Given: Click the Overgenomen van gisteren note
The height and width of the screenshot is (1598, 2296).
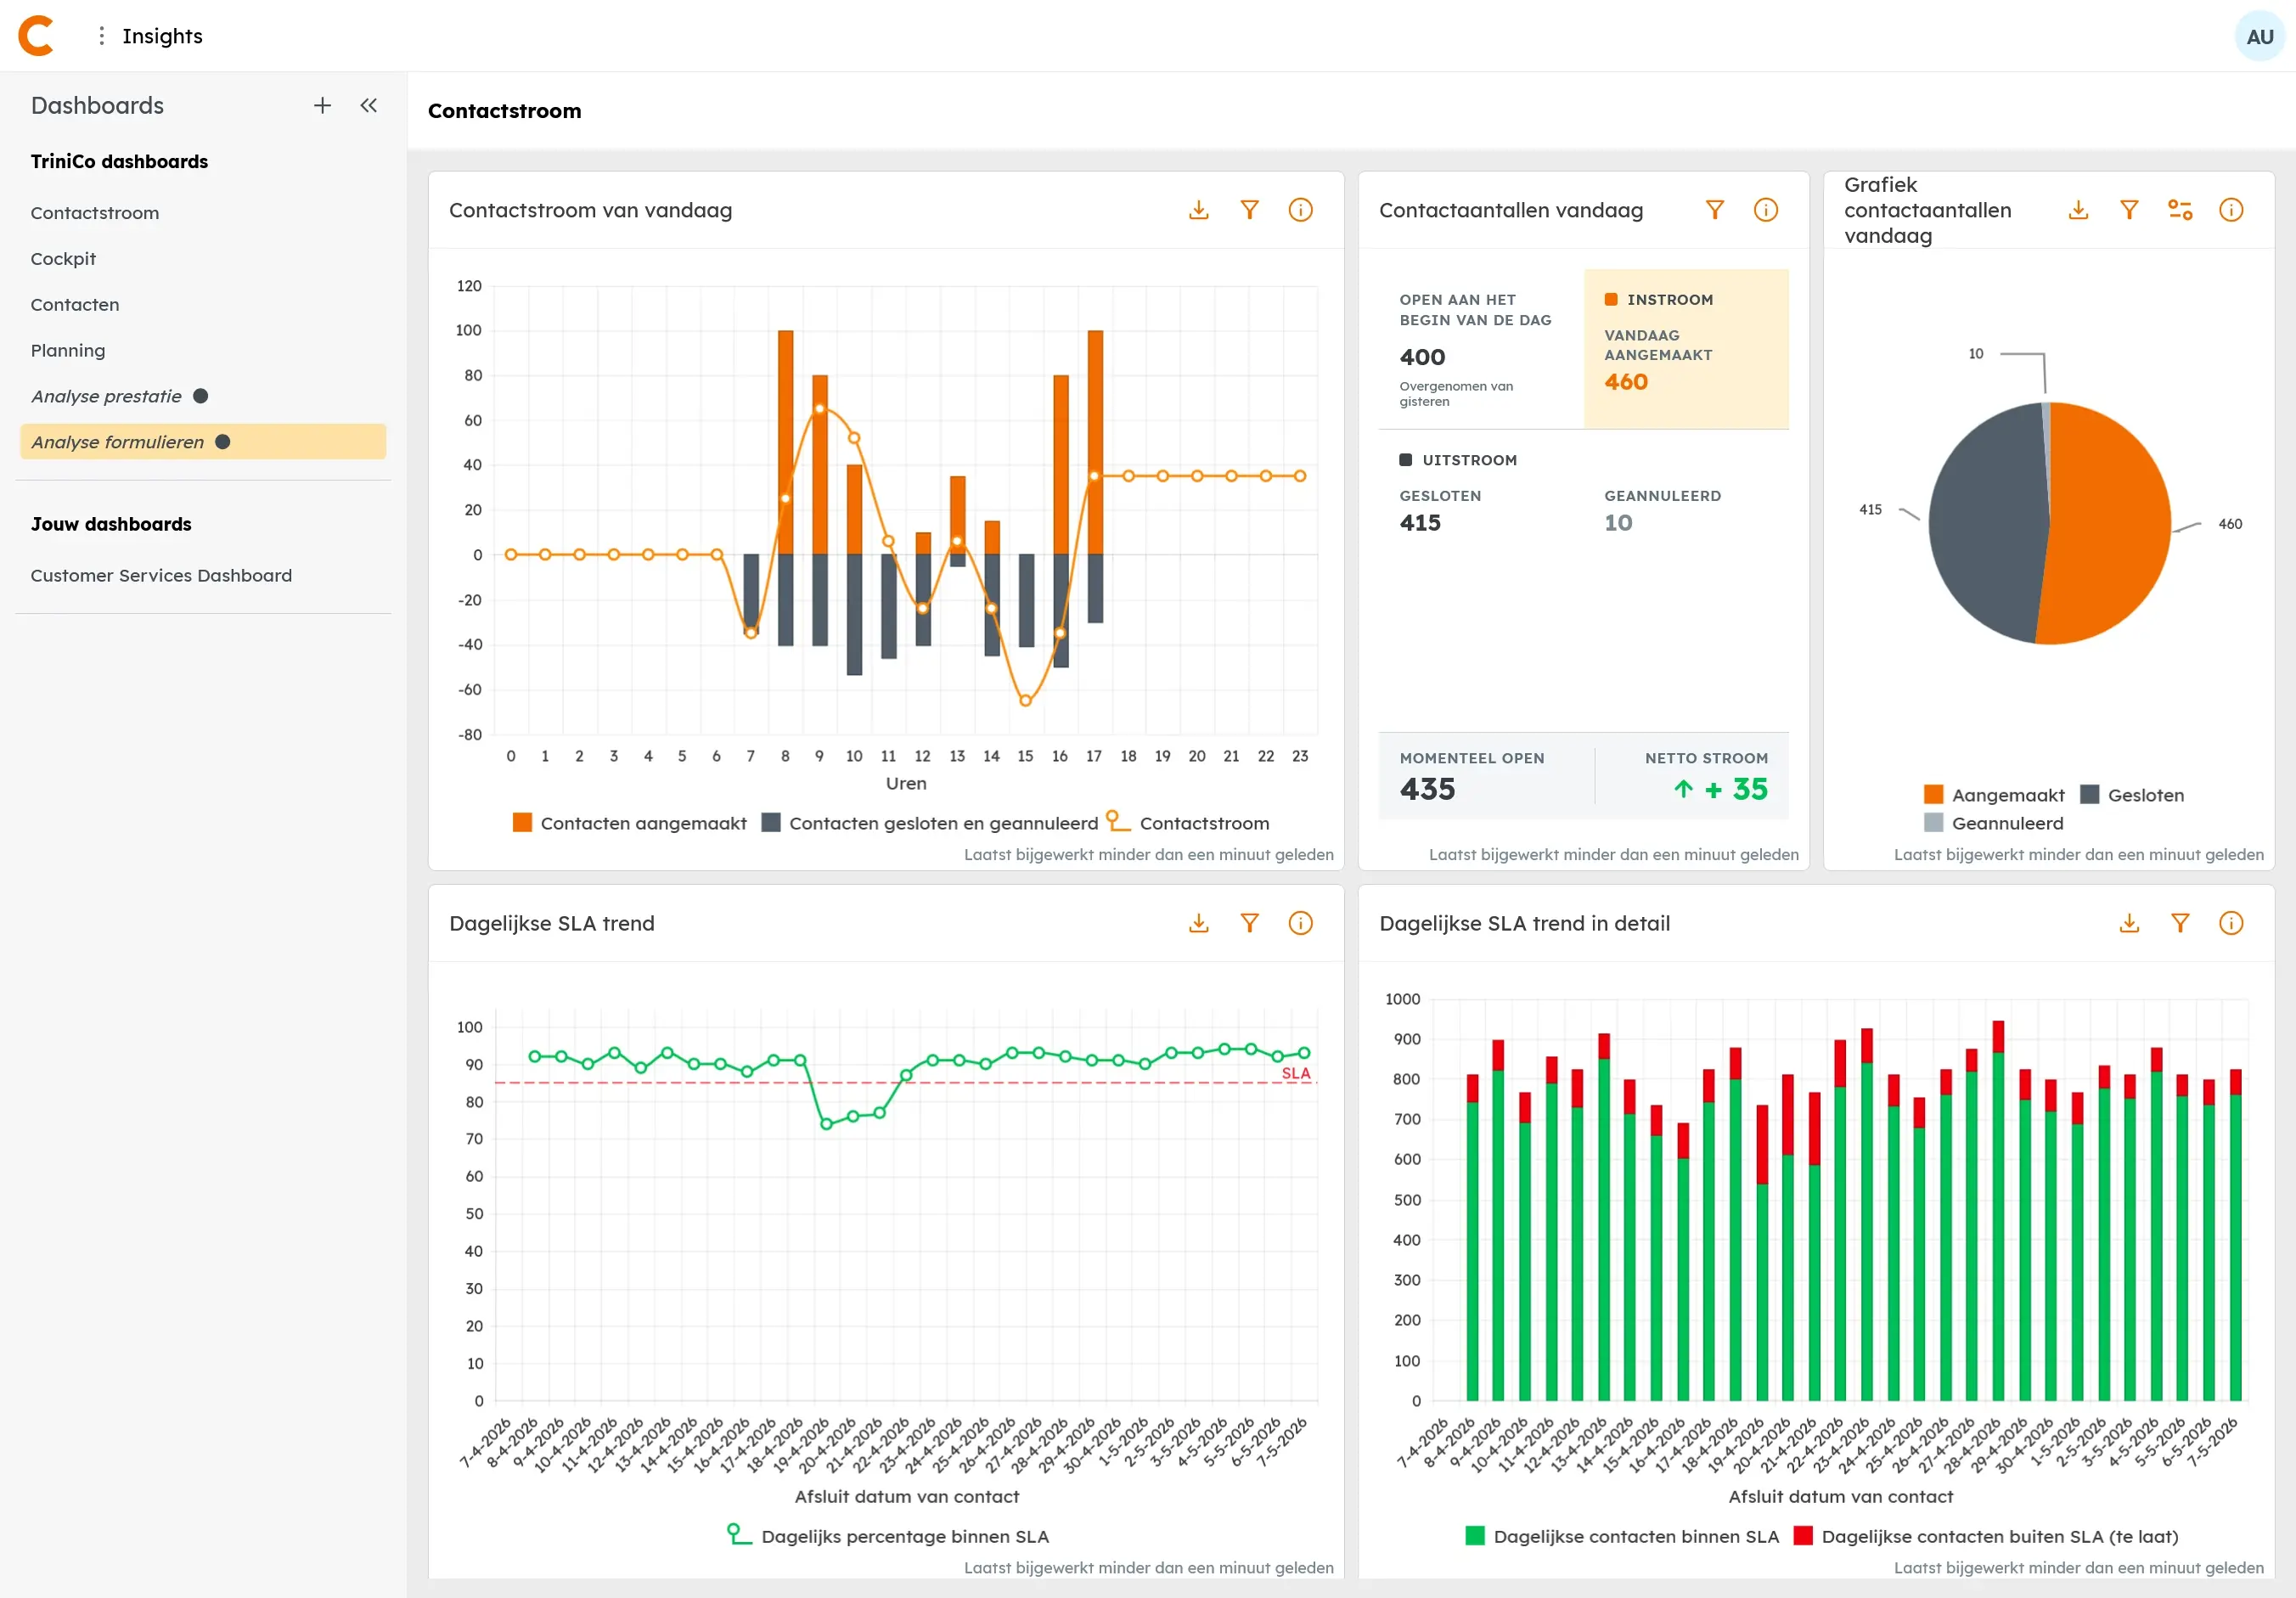Looking at the screenshot, I should pyautogui.click(x=1456, y=393).
